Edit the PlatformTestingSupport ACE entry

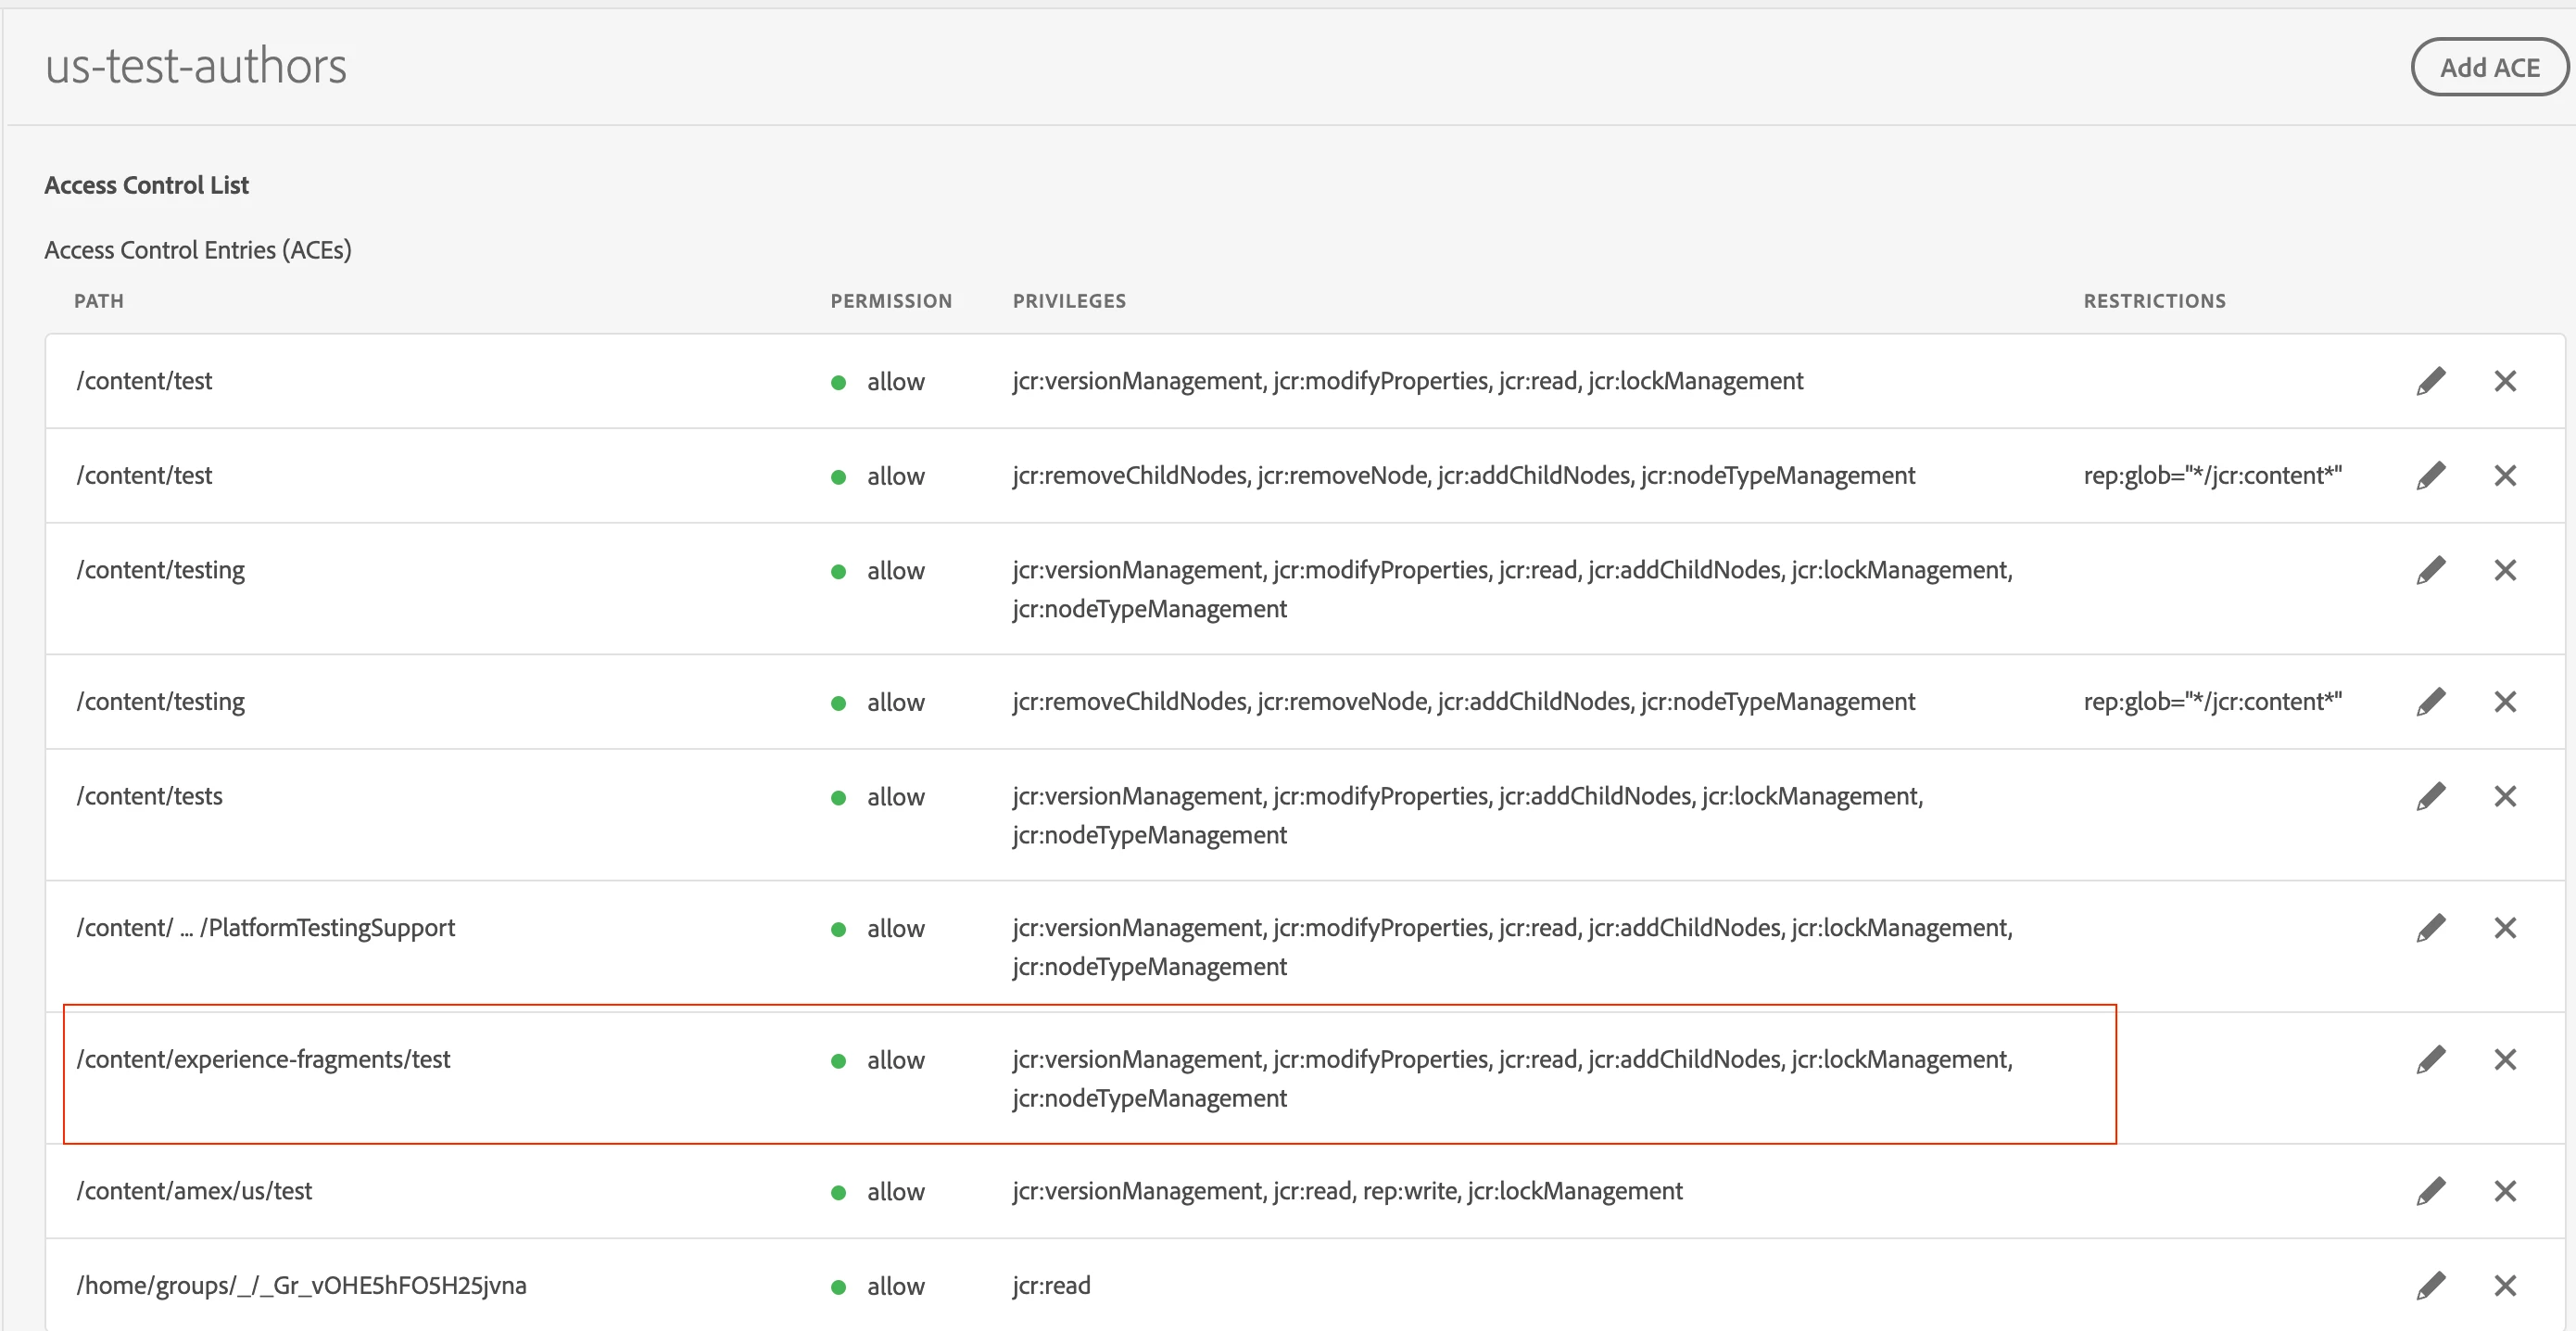[x=2431, y=928]
